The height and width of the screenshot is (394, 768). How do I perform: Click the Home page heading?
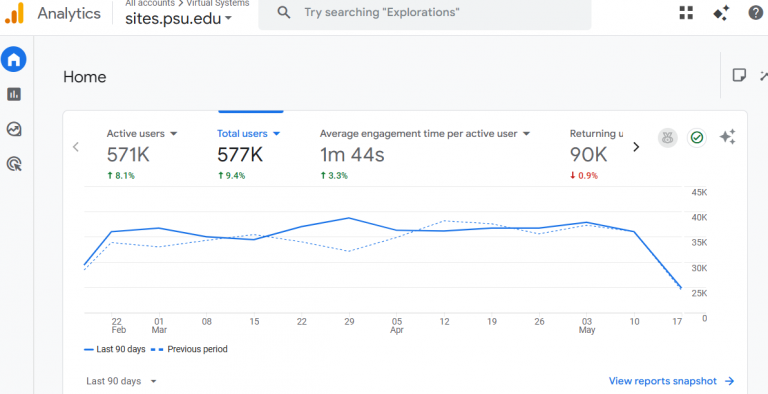[85, 77]
